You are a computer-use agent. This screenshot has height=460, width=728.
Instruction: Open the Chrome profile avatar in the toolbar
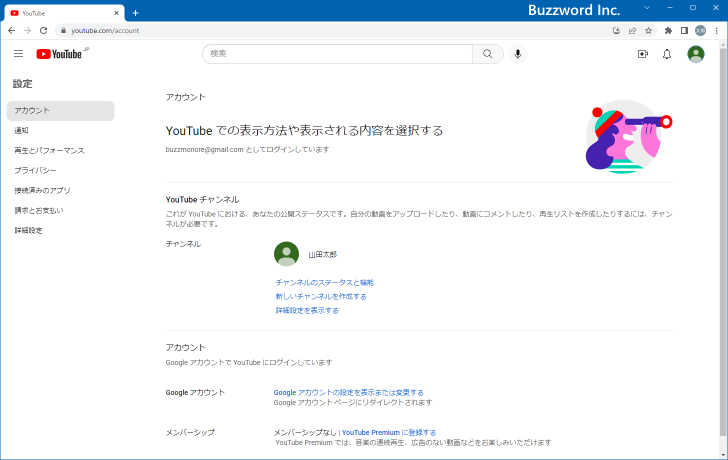pyautogui.click(x=700, y=31)
